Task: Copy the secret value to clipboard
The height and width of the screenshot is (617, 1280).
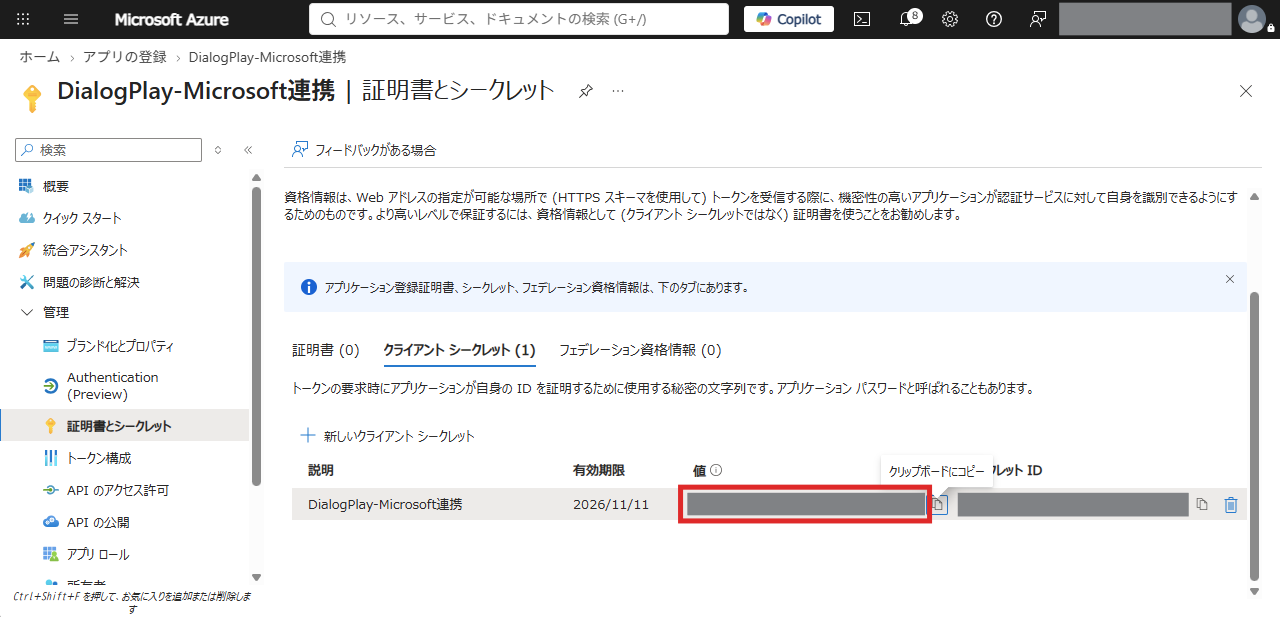Action: pos(939,505)
